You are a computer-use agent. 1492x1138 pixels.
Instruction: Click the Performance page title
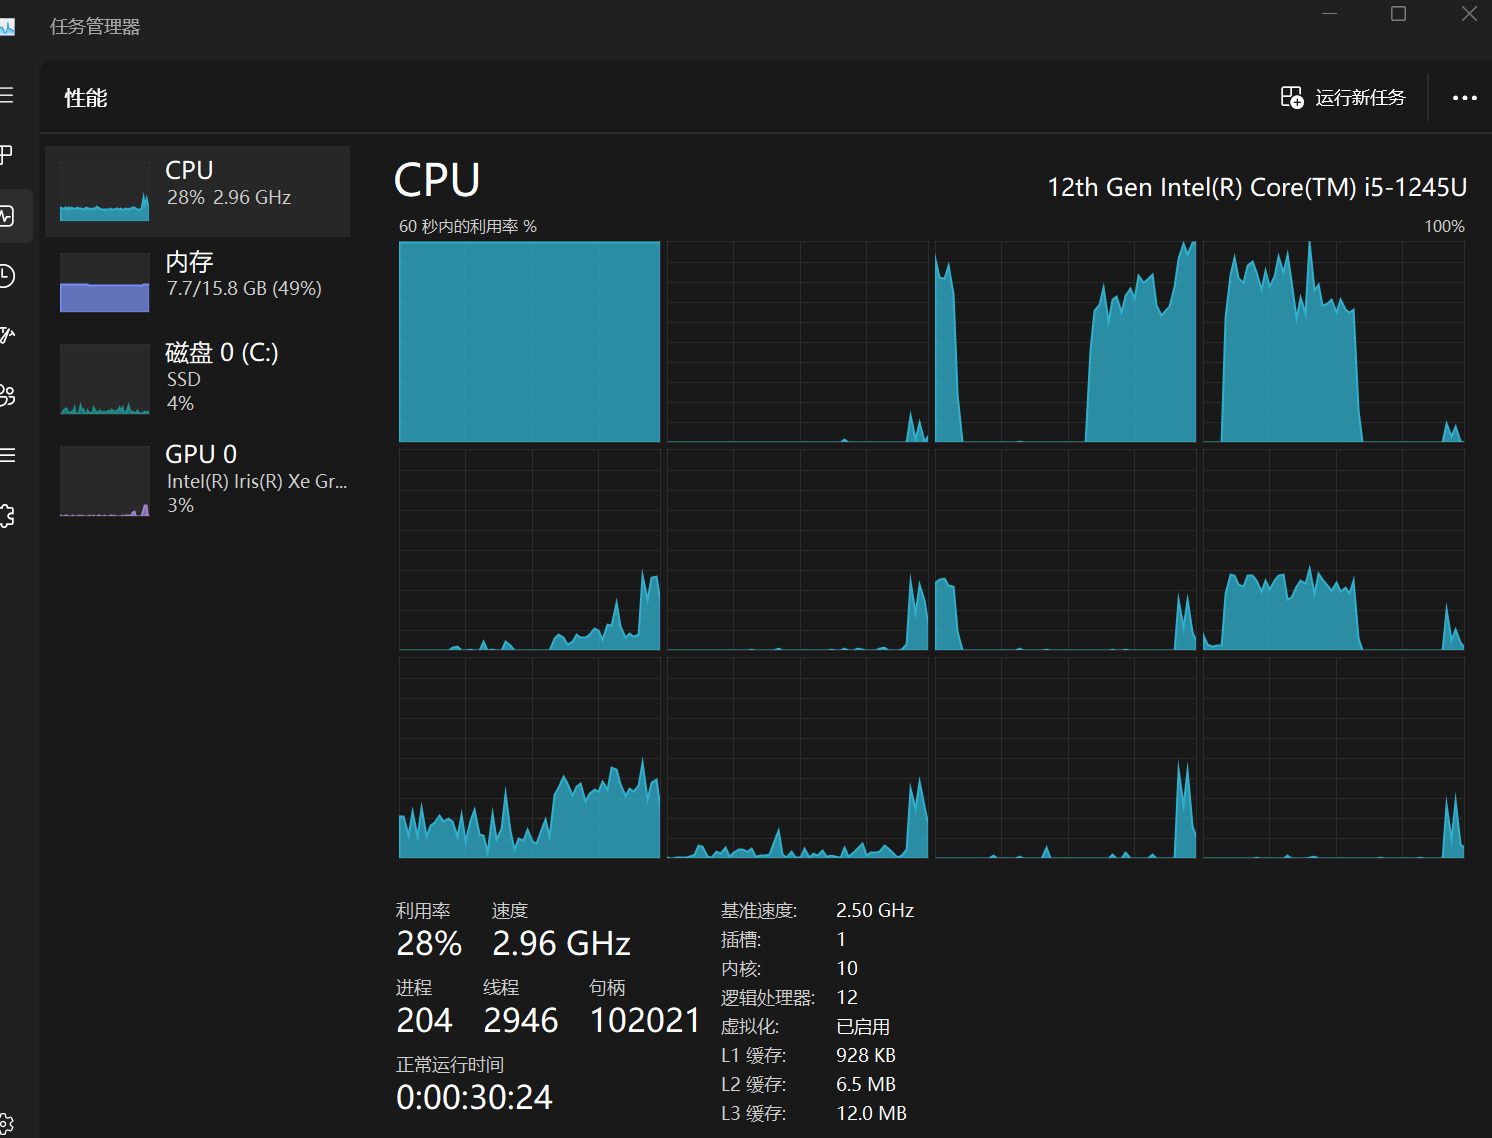point(86,98)
